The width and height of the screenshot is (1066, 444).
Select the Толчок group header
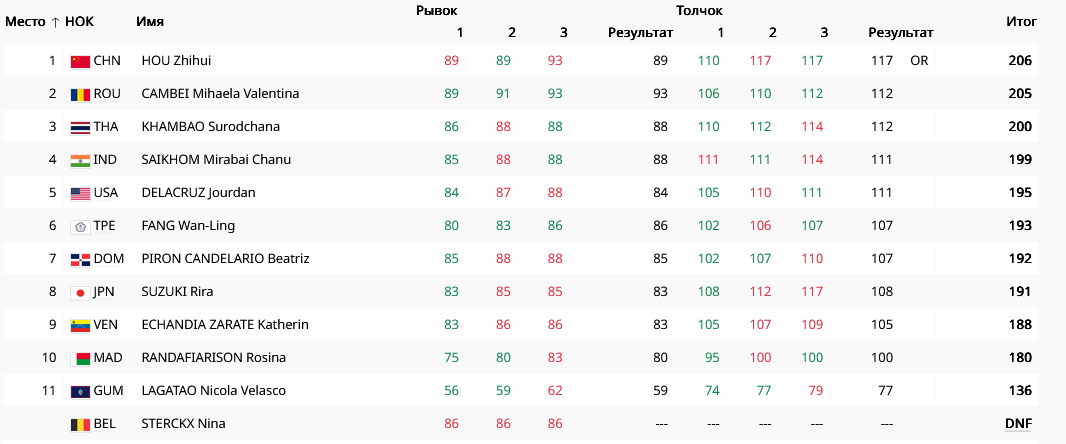[x=699, y=10]
